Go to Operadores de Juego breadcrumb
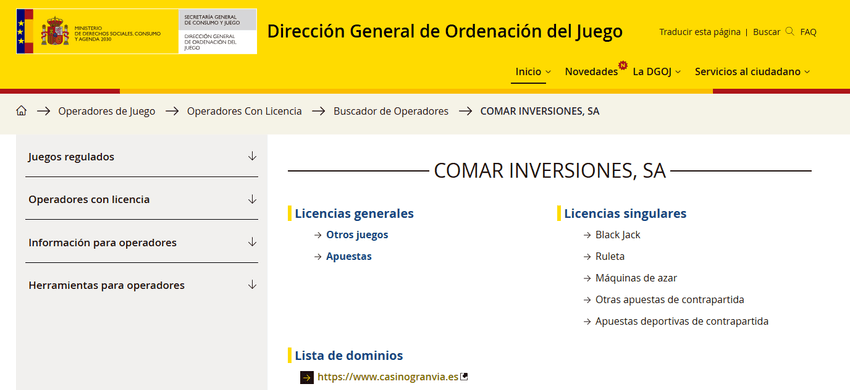The image size is (850, 390). [x=107, y=111]
